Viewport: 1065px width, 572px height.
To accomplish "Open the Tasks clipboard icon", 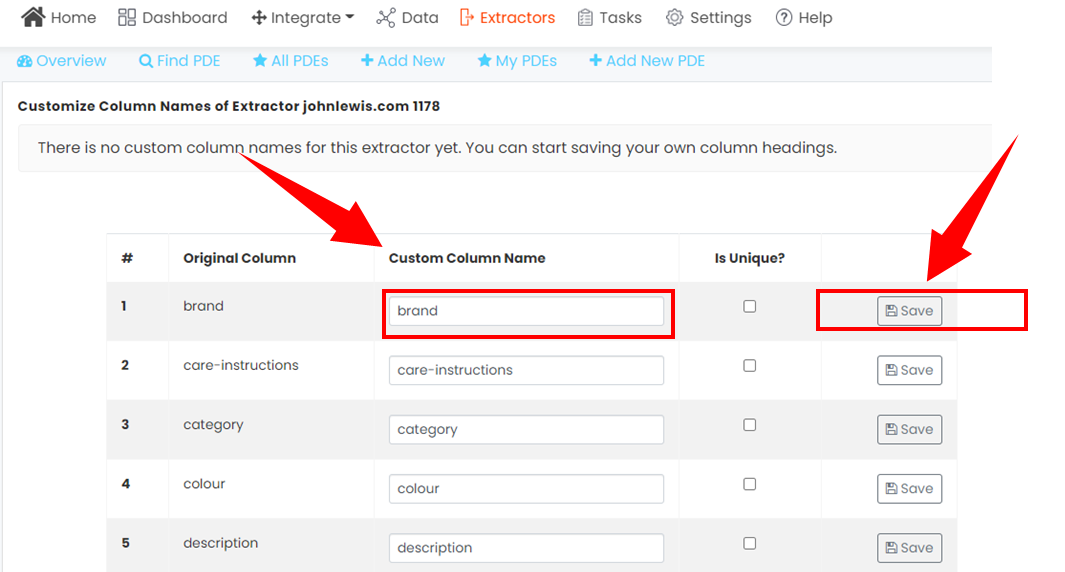I will coord(585,18).
